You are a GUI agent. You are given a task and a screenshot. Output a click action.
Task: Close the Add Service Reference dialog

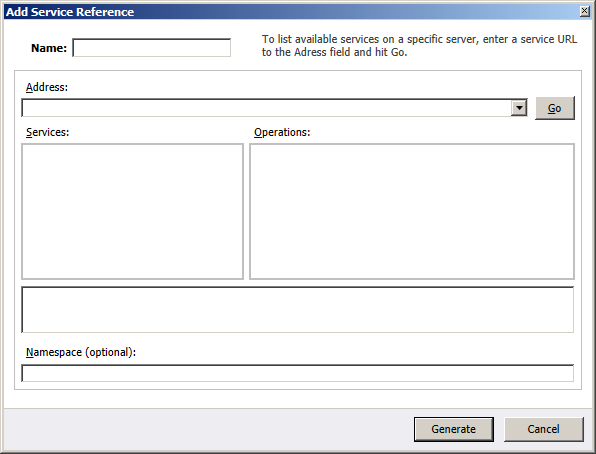[x=585, y=11]
